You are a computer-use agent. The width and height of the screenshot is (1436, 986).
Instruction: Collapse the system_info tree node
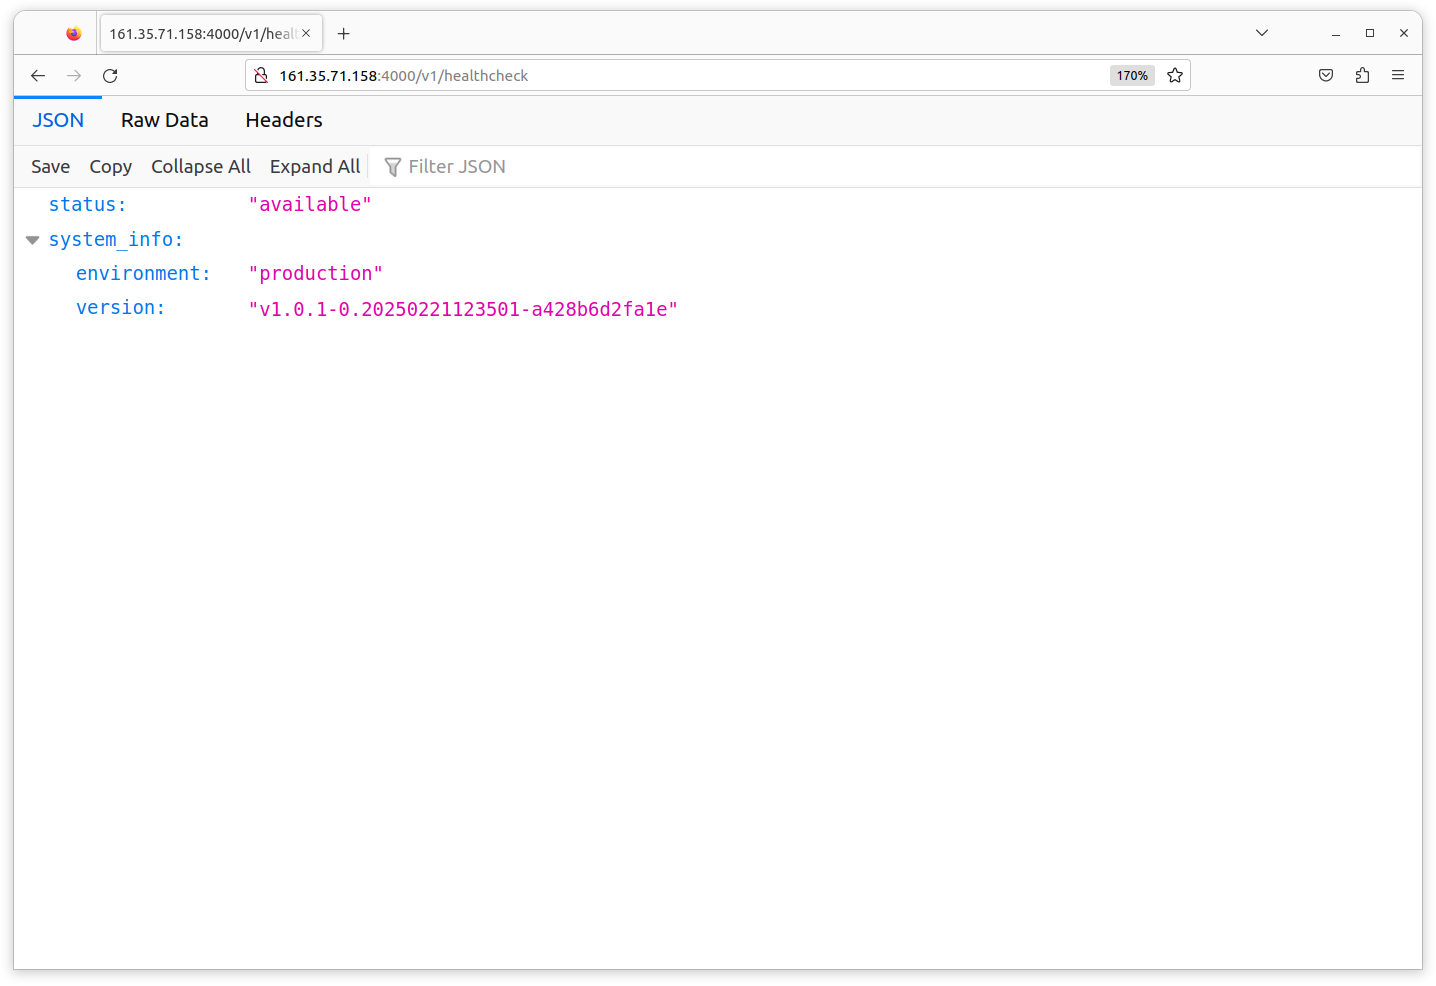pyautogui.click(x=32, y=240)
